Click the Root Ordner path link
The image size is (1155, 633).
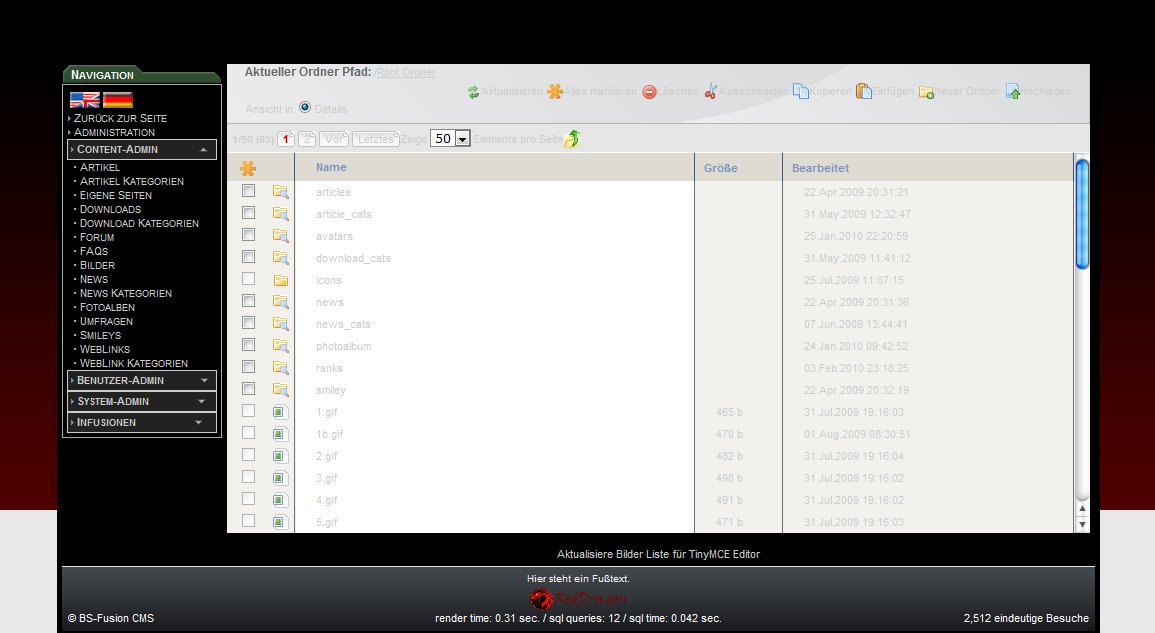pos(406,73)
